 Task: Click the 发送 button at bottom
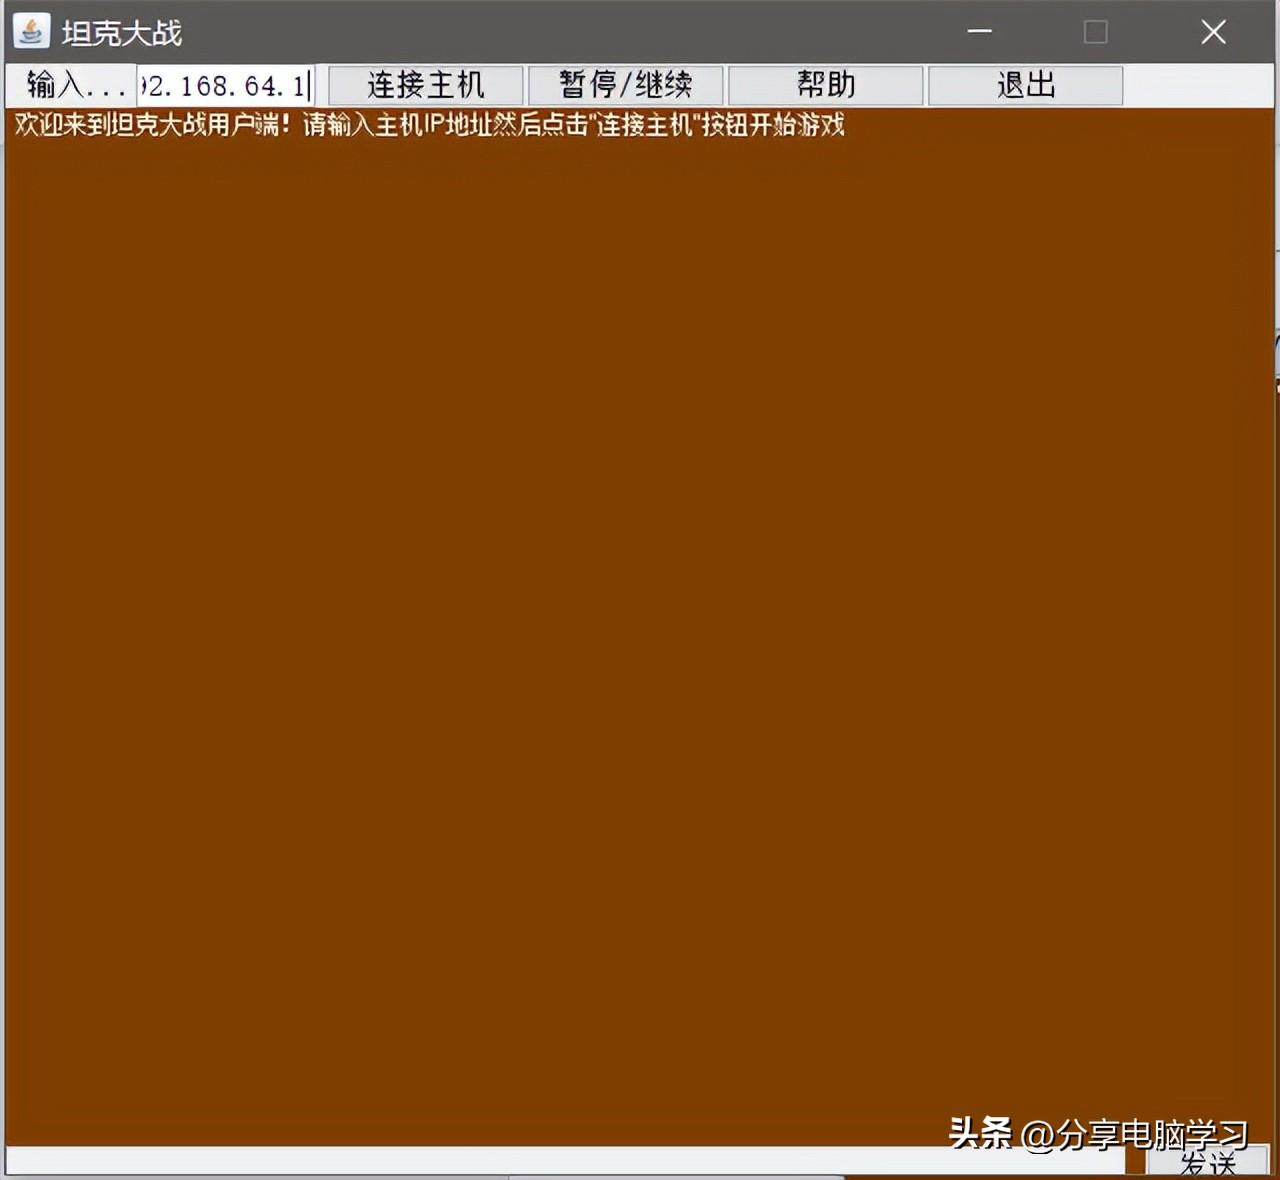point(1208,1163)
